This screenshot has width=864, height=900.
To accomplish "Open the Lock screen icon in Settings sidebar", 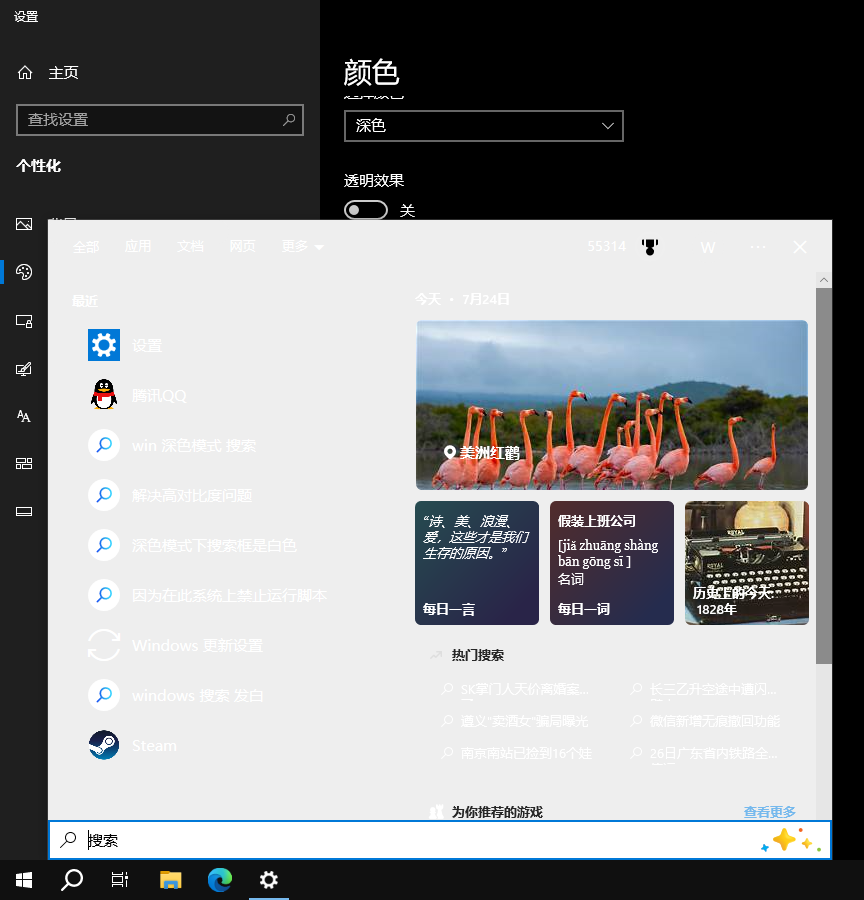I will 24,321.
